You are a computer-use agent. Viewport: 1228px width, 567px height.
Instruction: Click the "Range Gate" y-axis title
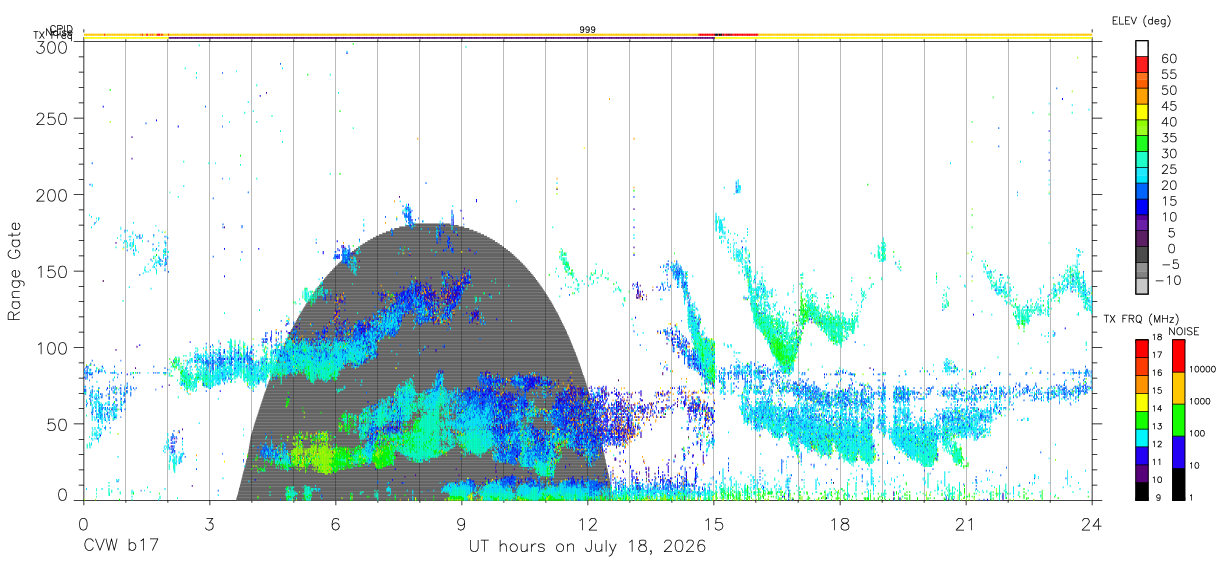coord(15,273)
